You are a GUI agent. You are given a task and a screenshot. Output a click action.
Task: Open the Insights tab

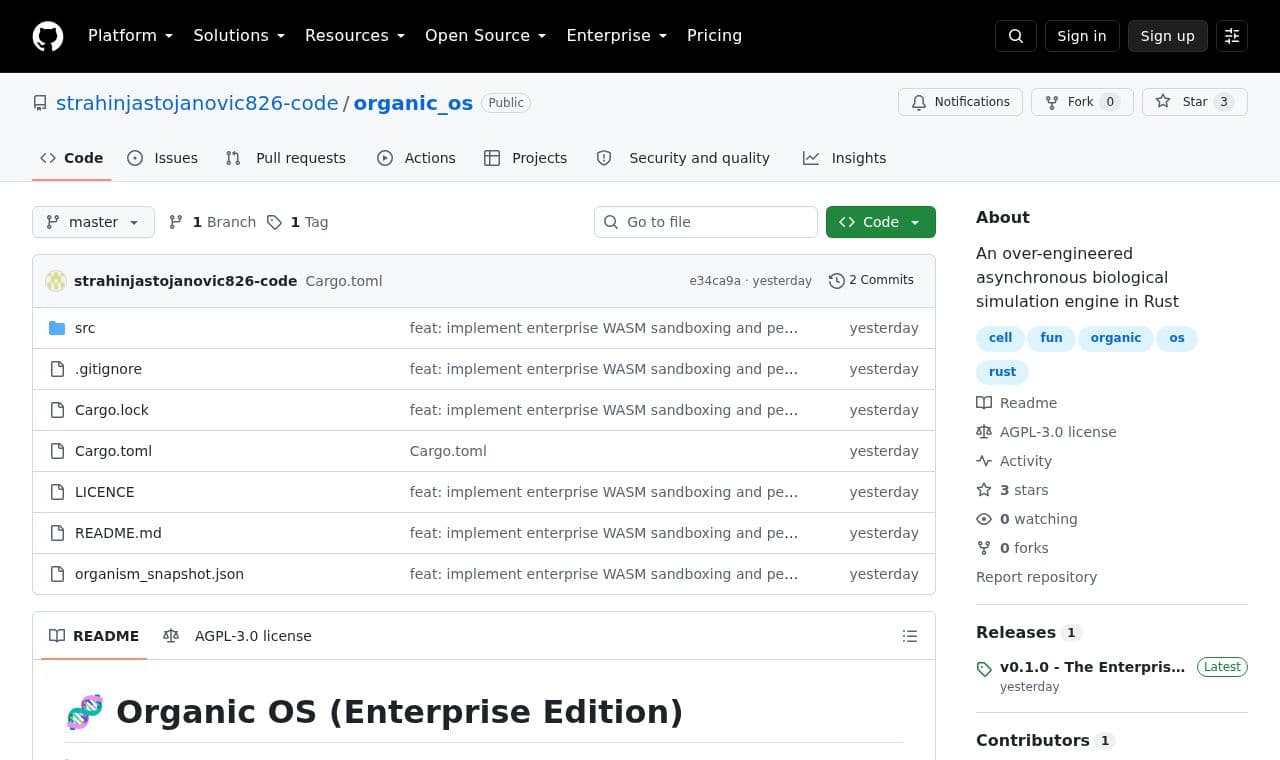[845, 158]
